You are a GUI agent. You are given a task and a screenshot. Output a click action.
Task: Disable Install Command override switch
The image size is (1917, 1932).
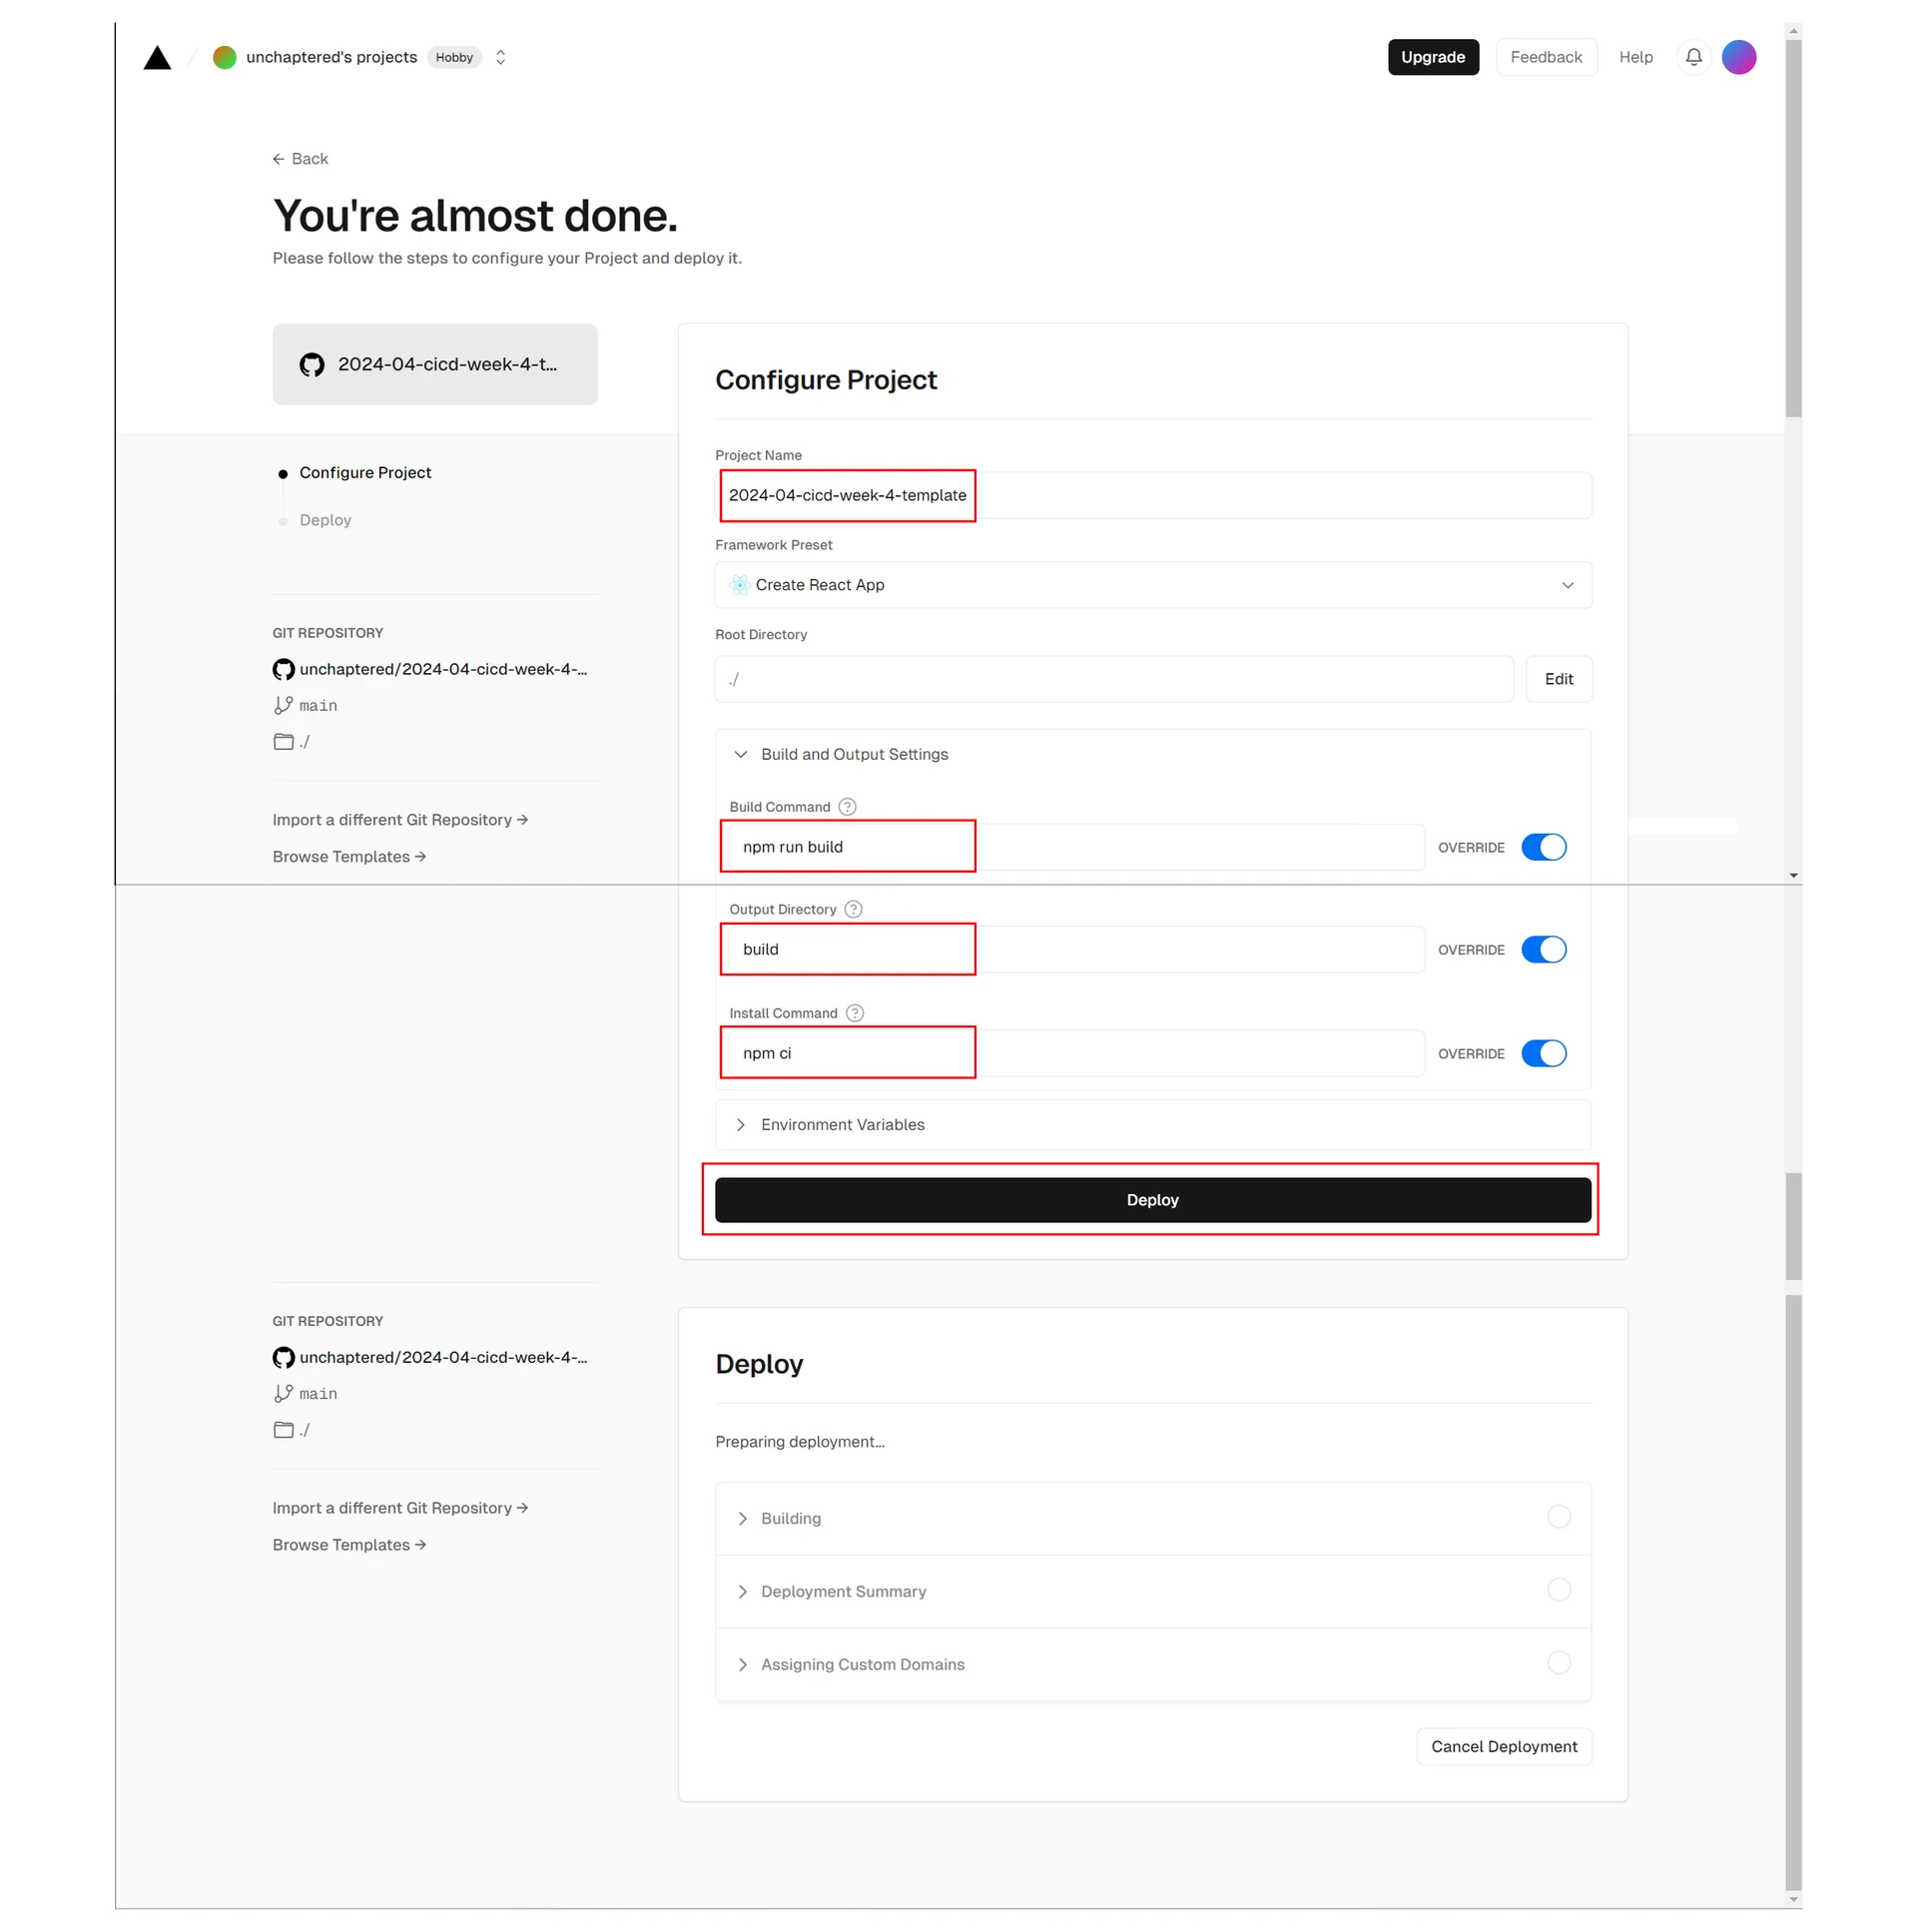click(1543, 1053)
